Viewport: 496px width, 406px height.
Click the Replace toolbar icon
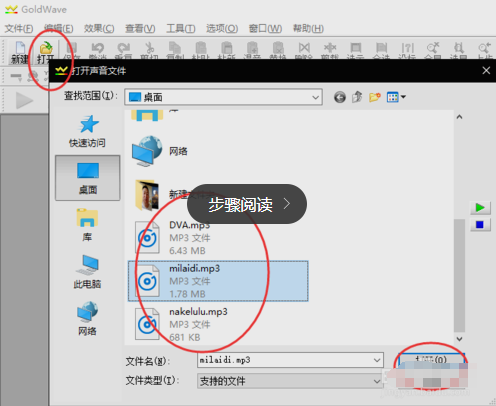point(278,50)
